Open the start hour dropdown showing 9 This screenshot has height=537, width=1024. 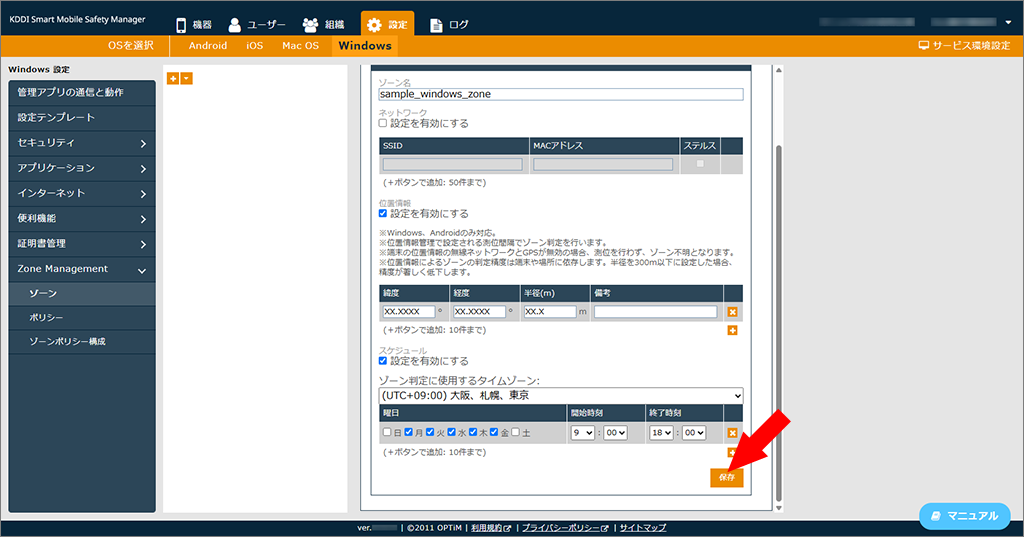pos(583,432)
